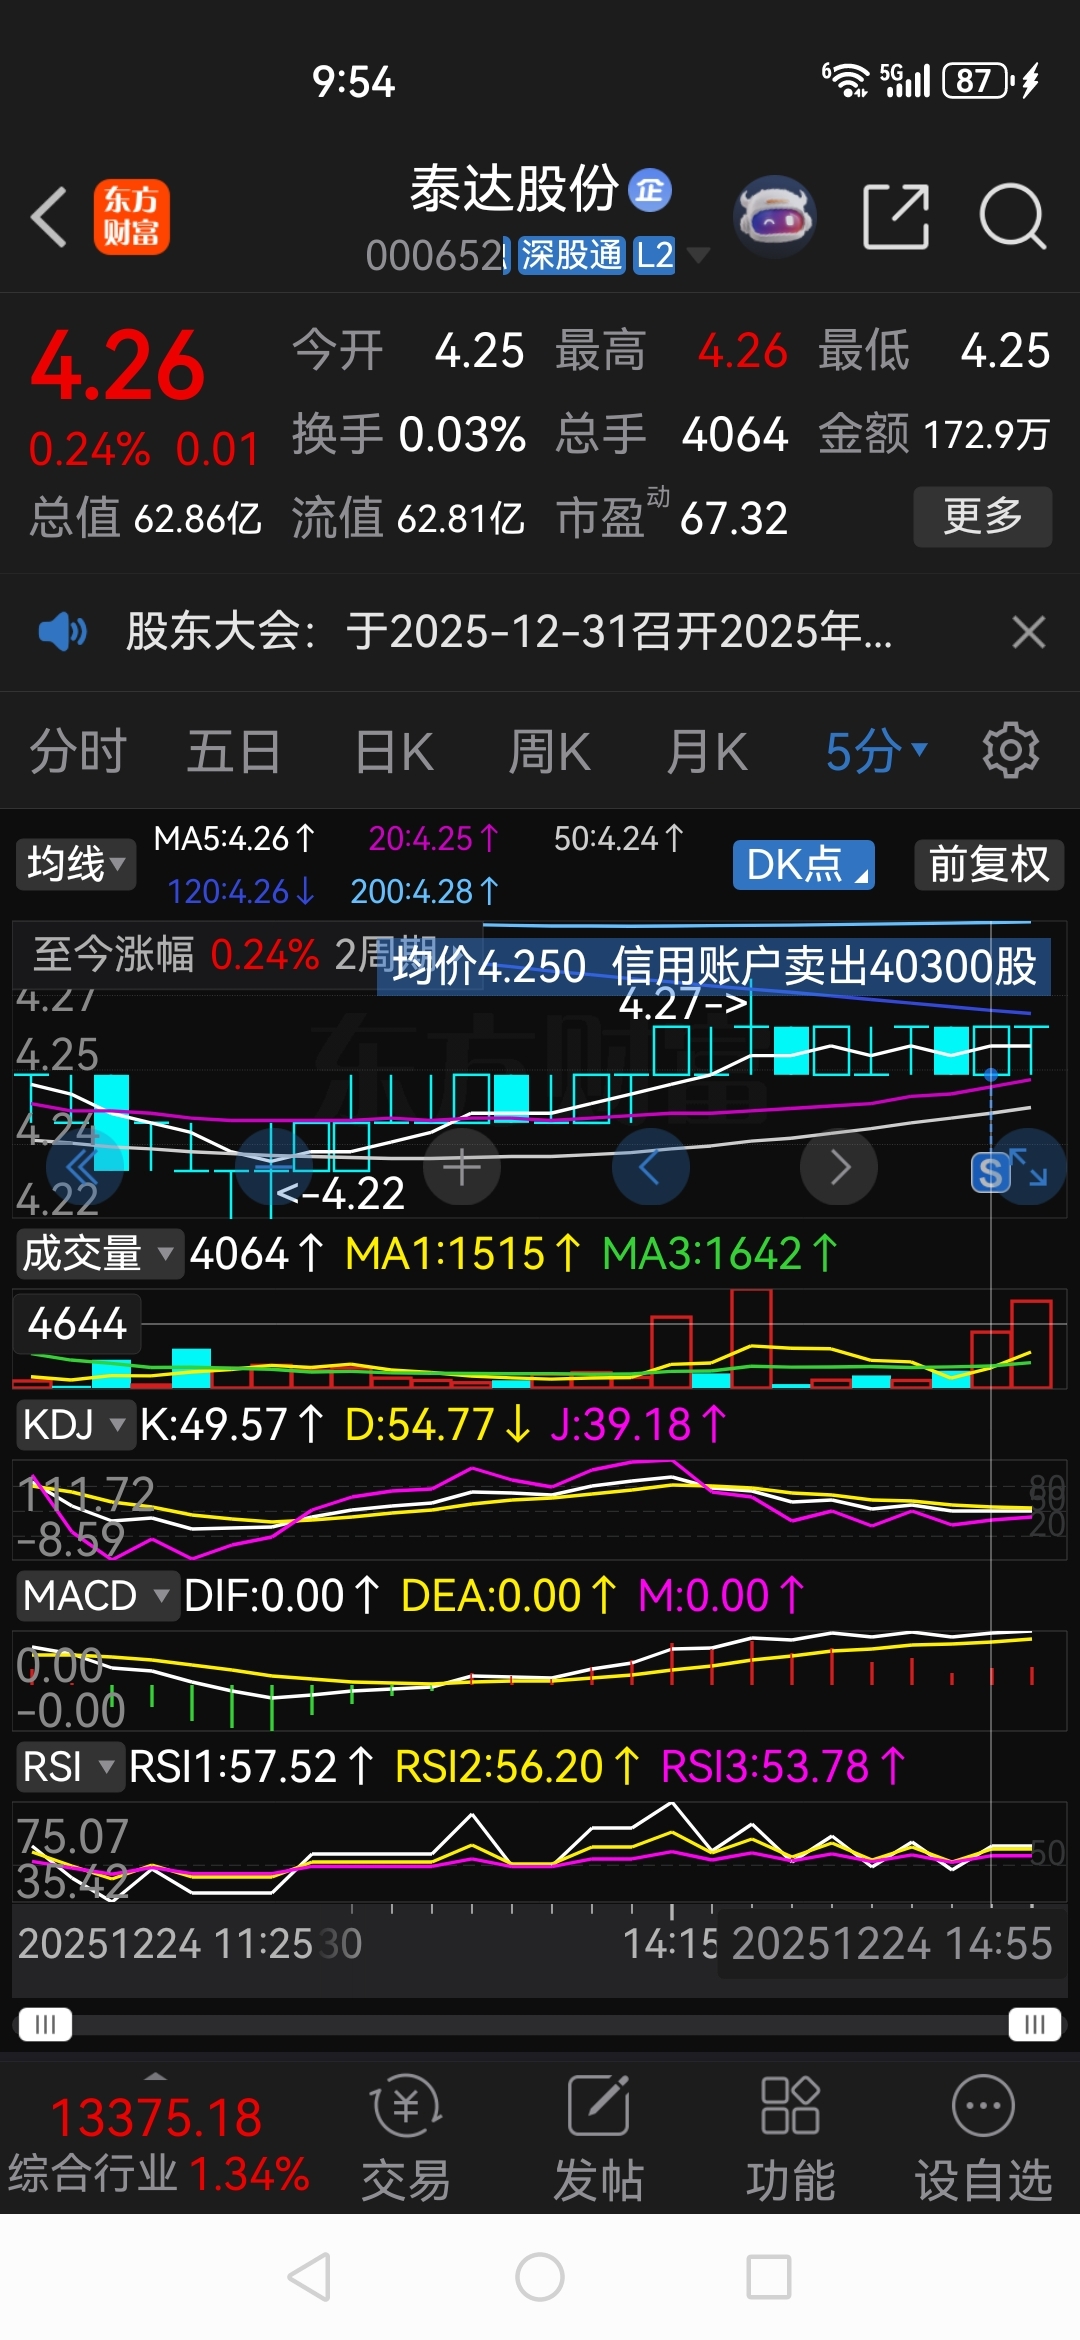The width and height of the screenshot is (1080, 2340).
Task: Tap the double-left fast rewind chart button
Action: [84, 1166]
